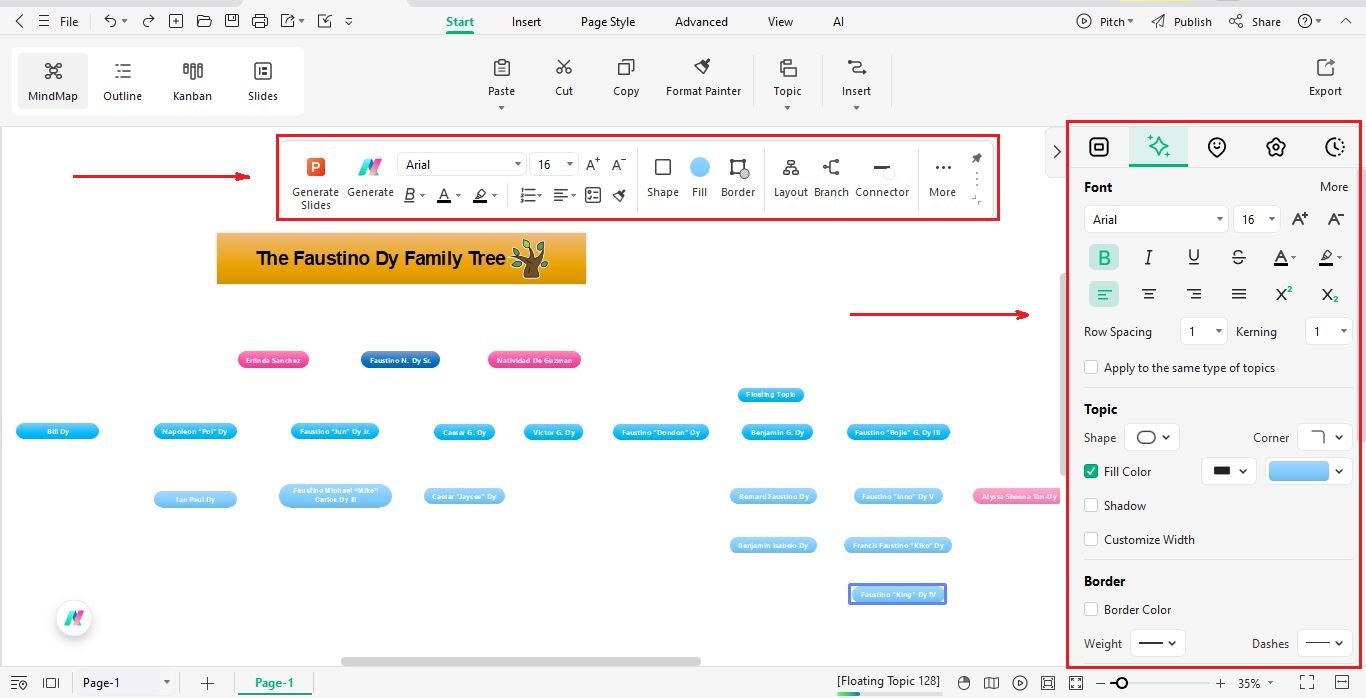This screenshot has height=698, width=1366.
Task: Expand the Row Spacing dropdown
Action: [1203, 331]
